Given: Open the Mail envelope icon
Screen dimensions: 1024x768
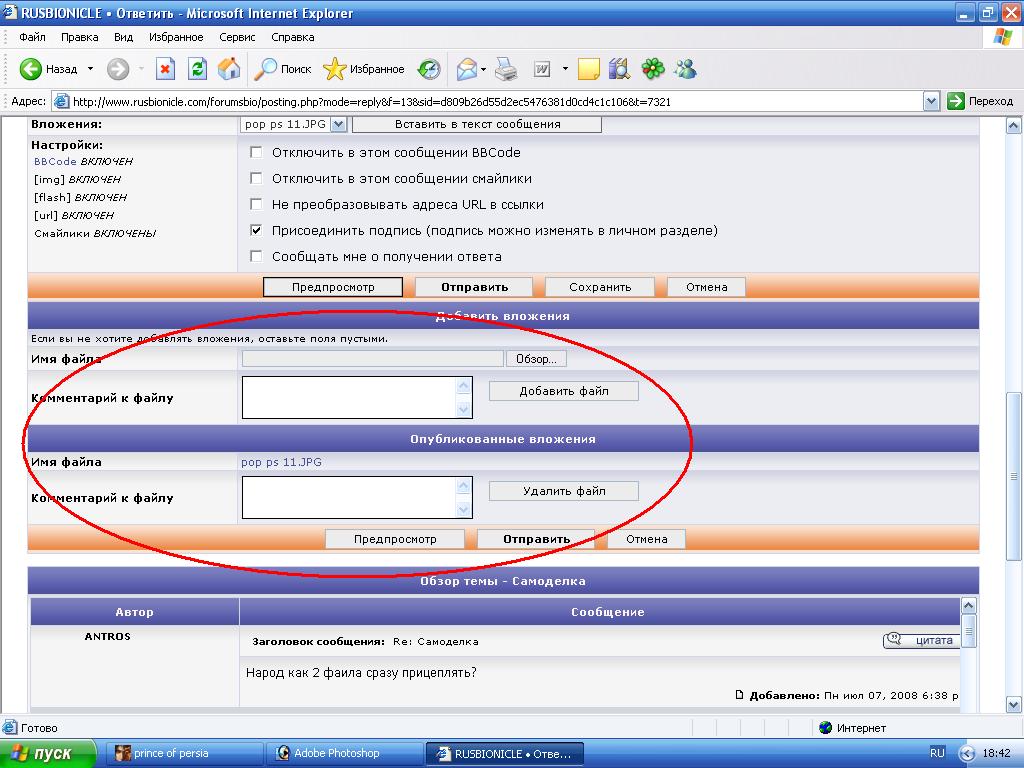Looking at the screenshot, I should click(466, 69).
